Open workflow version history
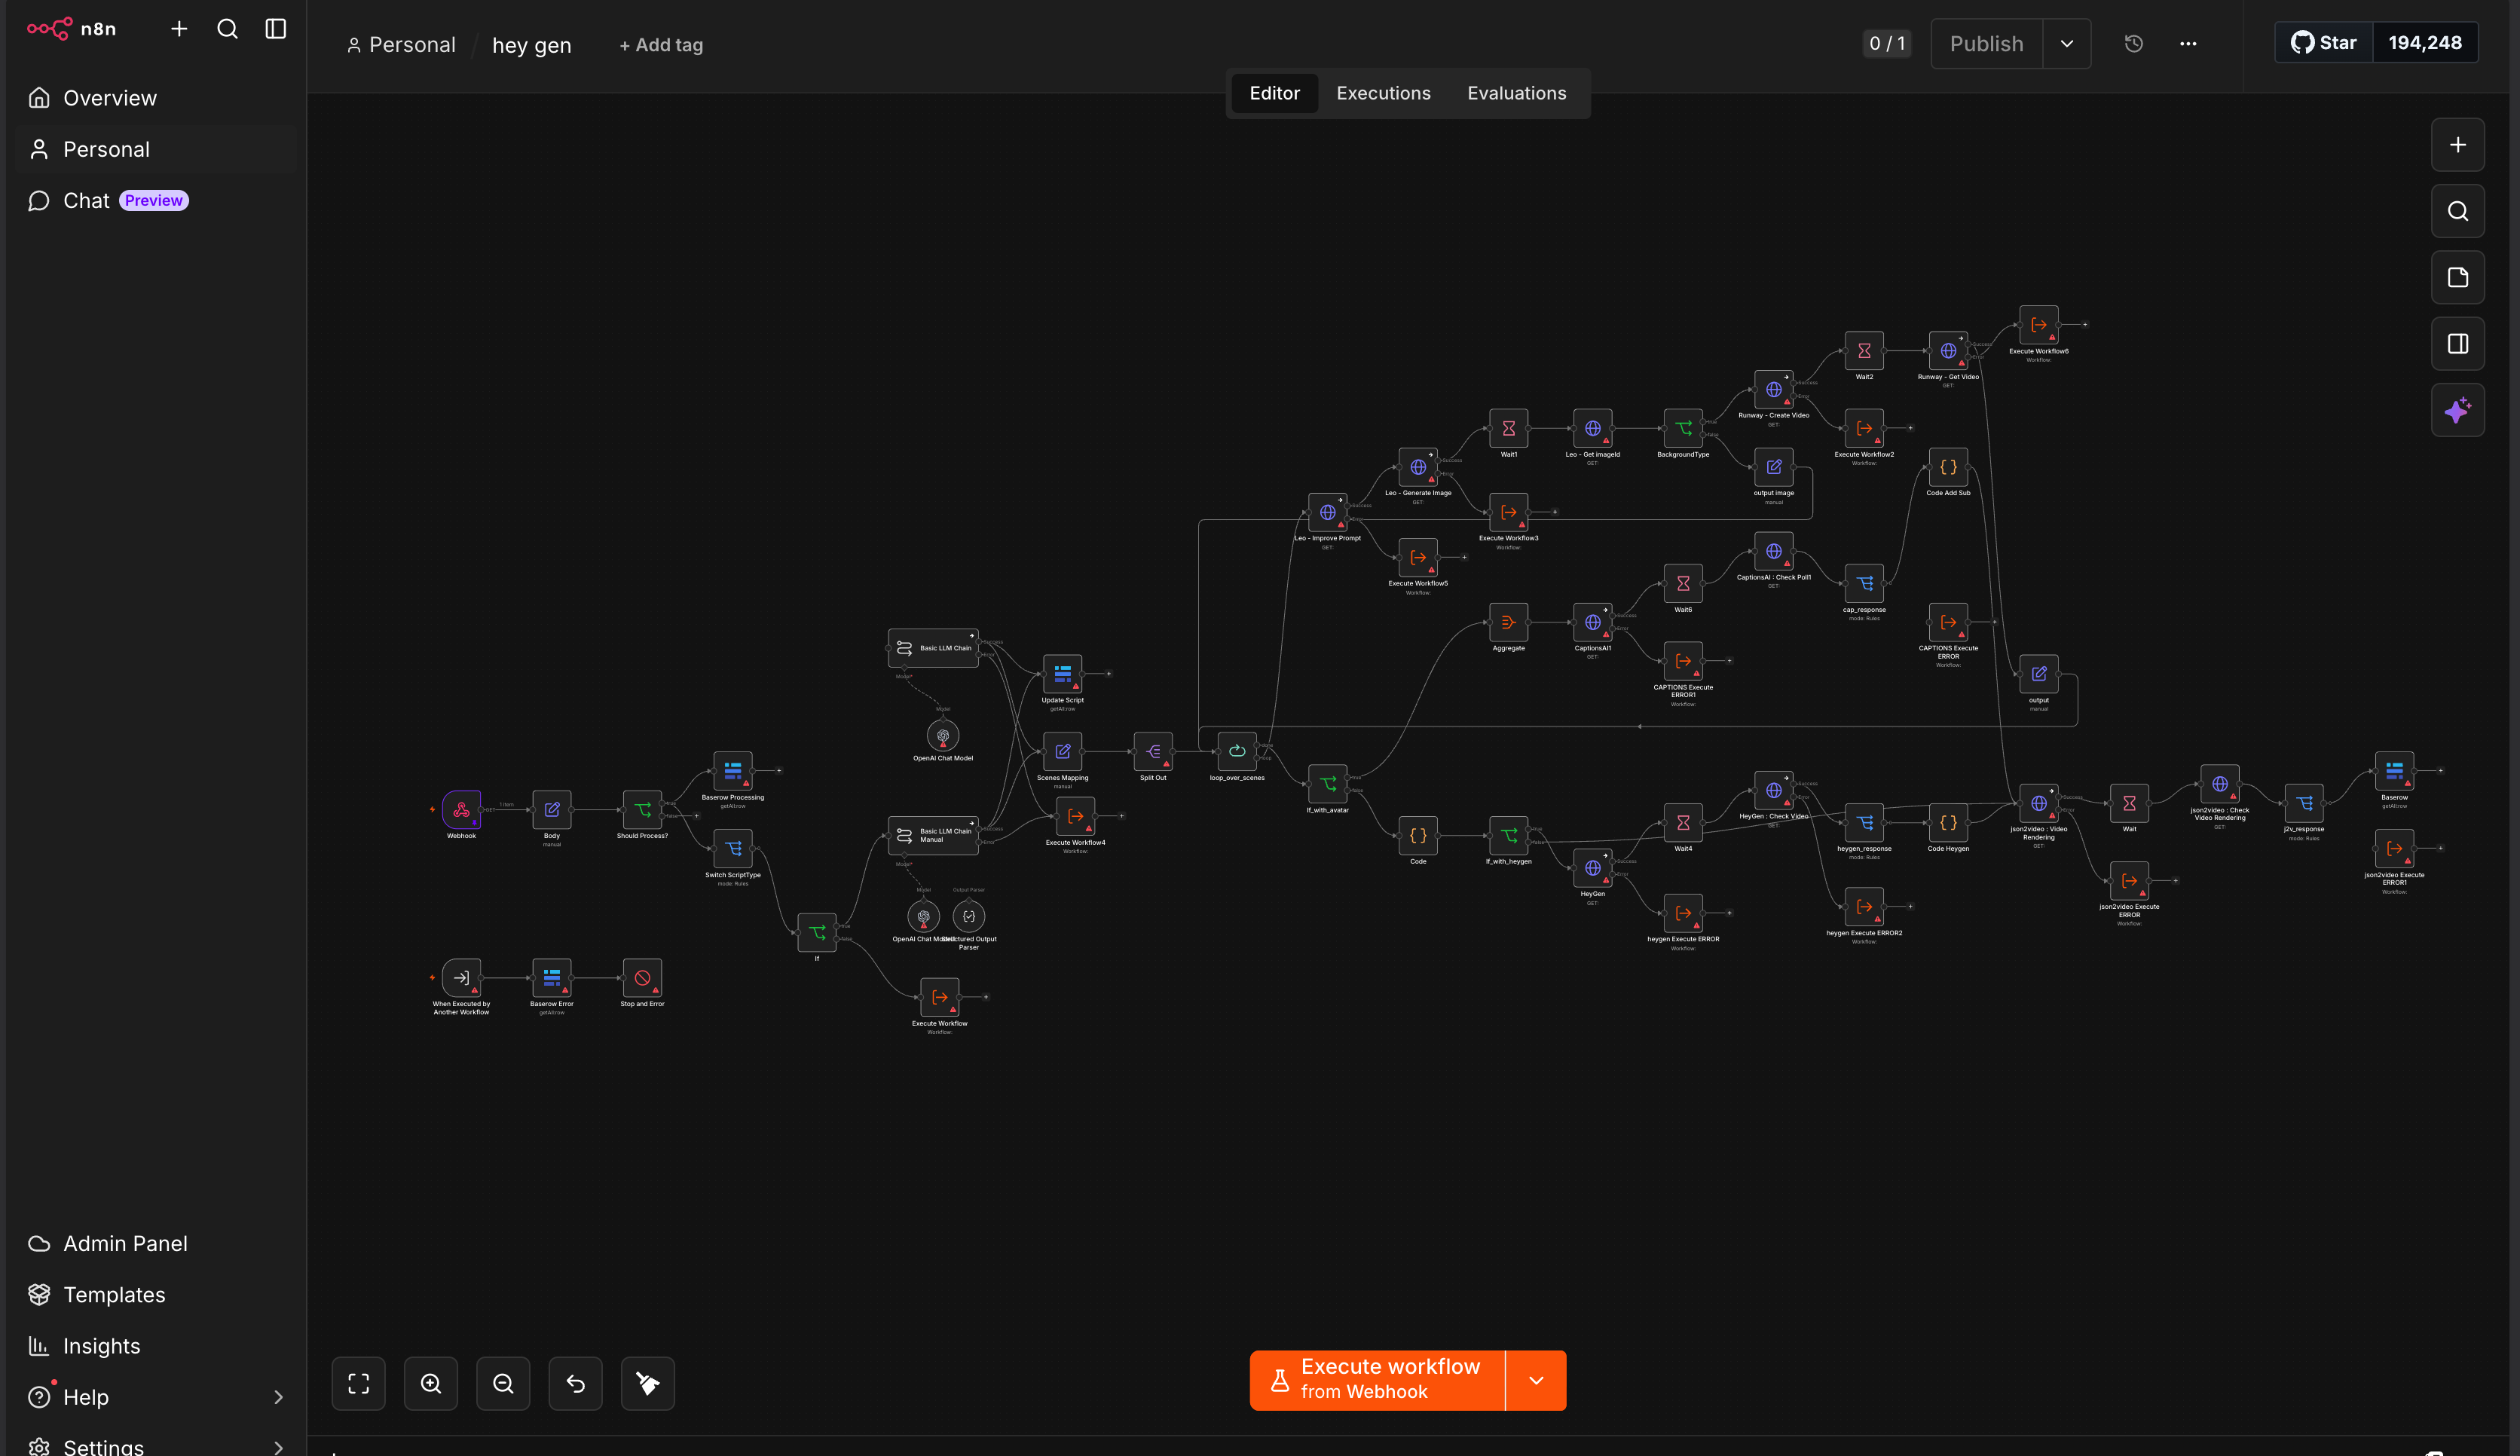Image resolution: width=2520 pixels, height=1456 pixels. pyautogui.click(x=2133, y=44)
